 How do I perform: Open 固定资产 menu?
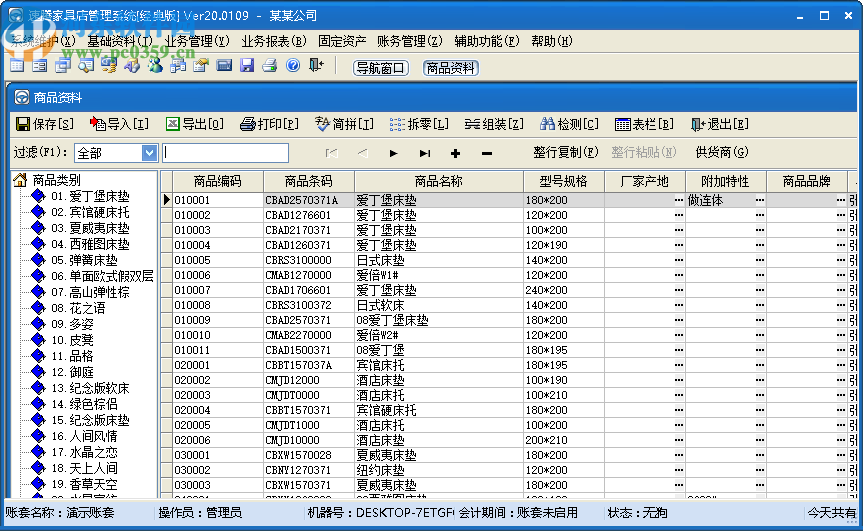pyautogui.click(x=342, y=41)
